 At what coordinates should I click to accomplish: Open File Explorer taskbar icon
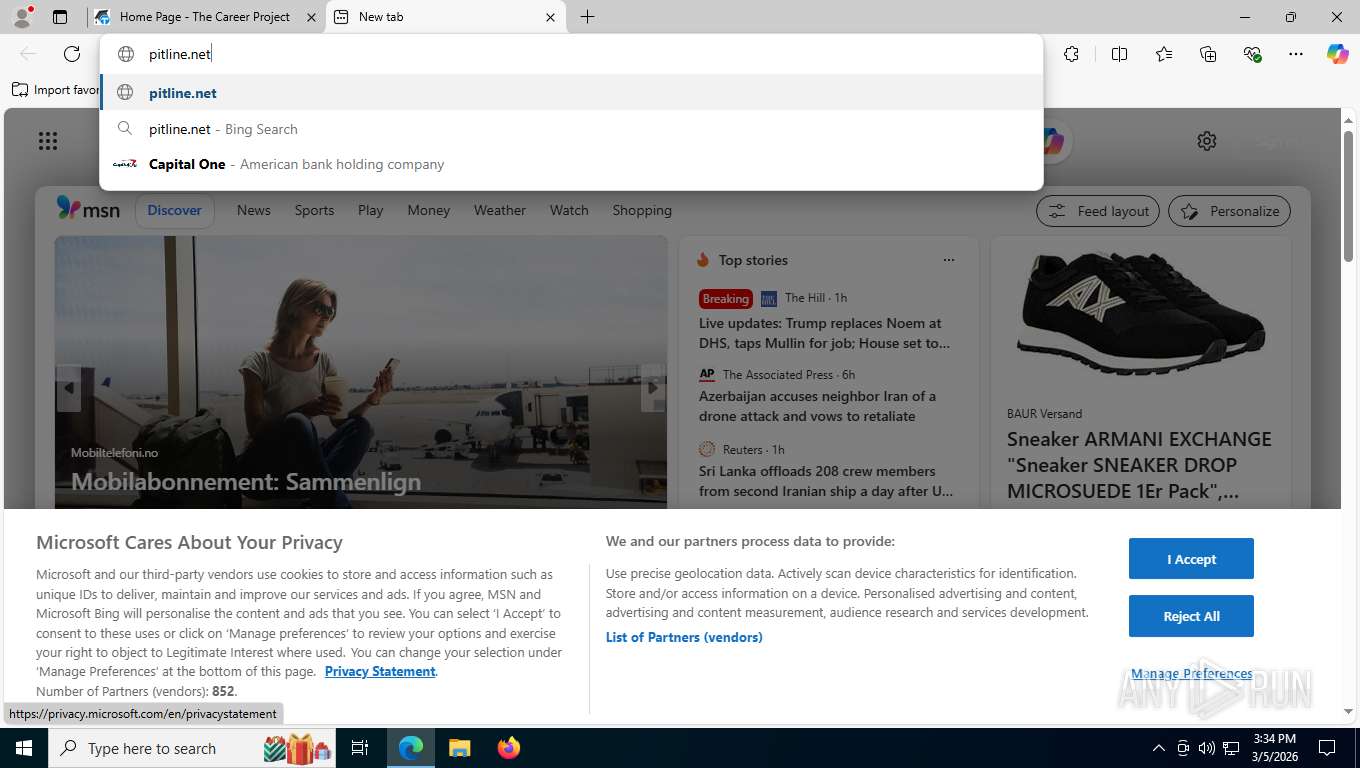click(459, 748)
